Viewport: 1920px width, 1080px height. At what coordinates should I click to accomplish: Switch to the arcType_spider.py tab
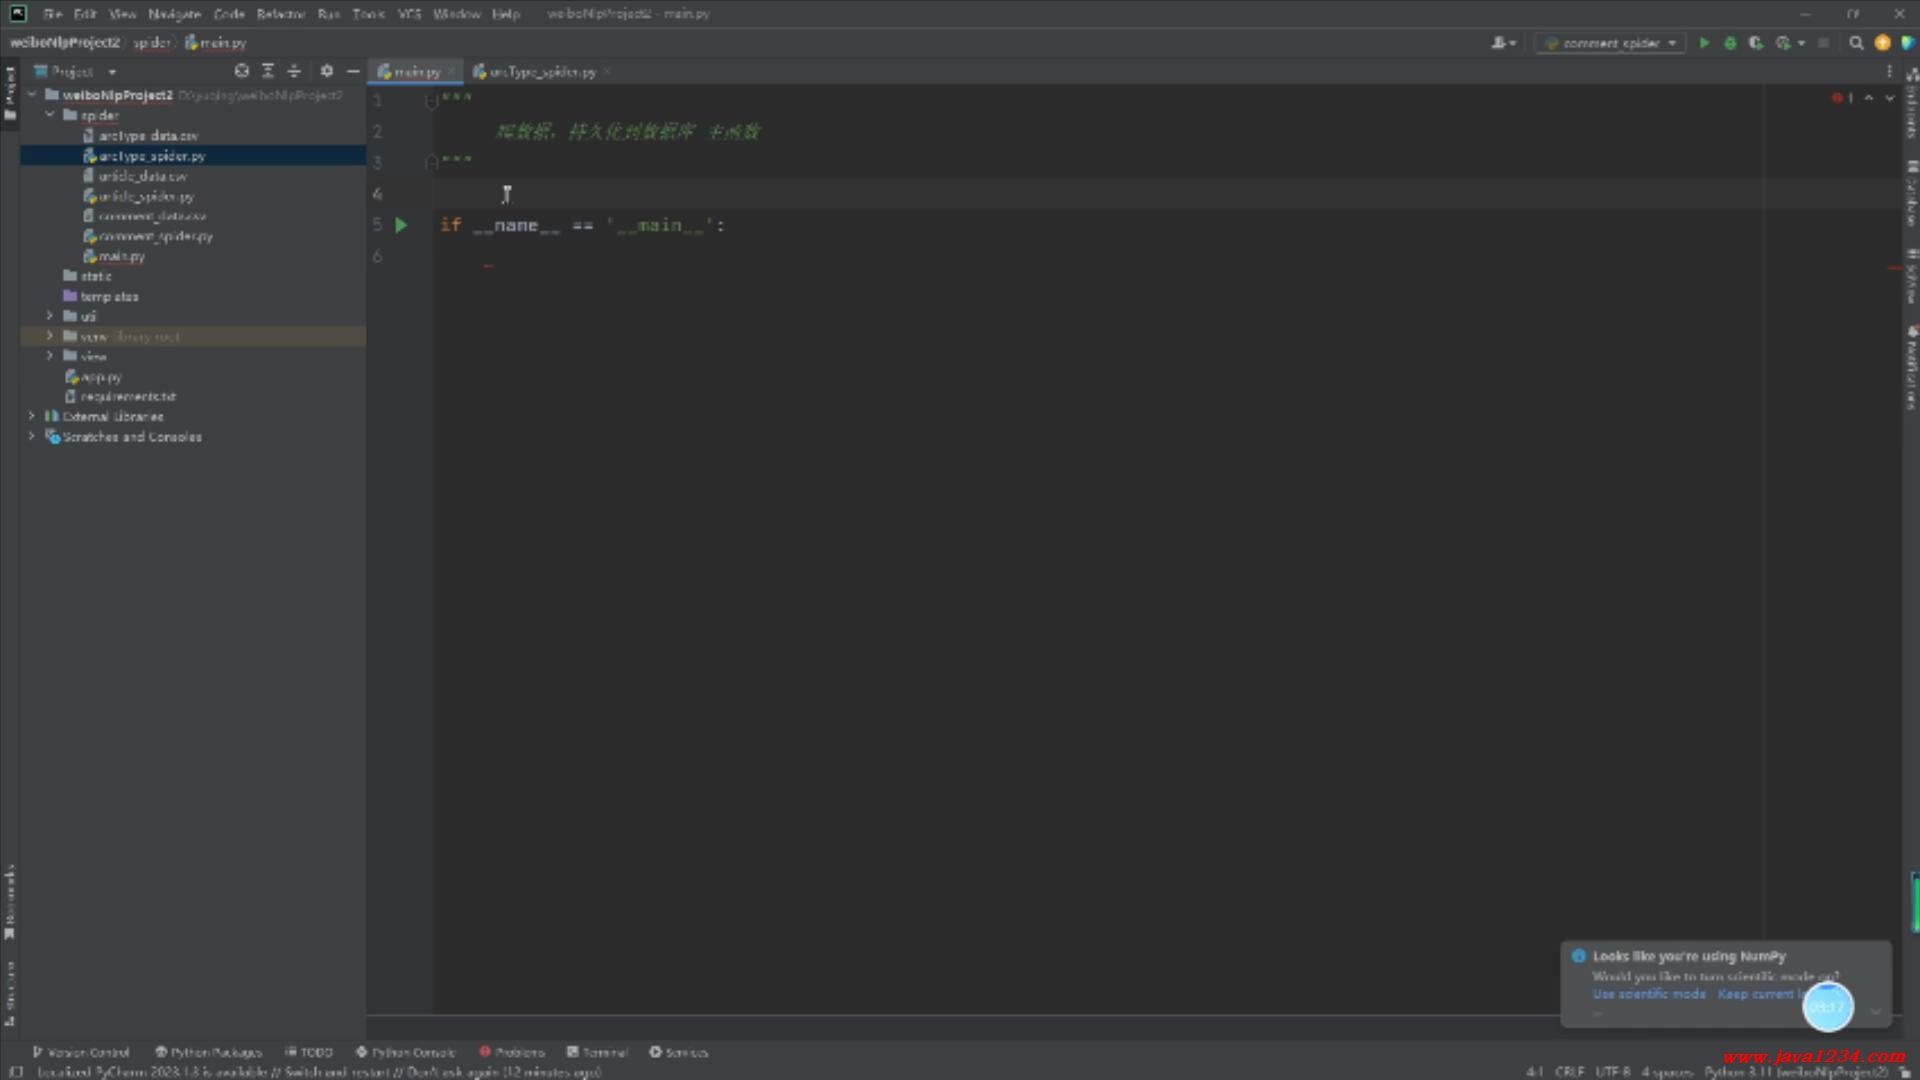point(541,72)
